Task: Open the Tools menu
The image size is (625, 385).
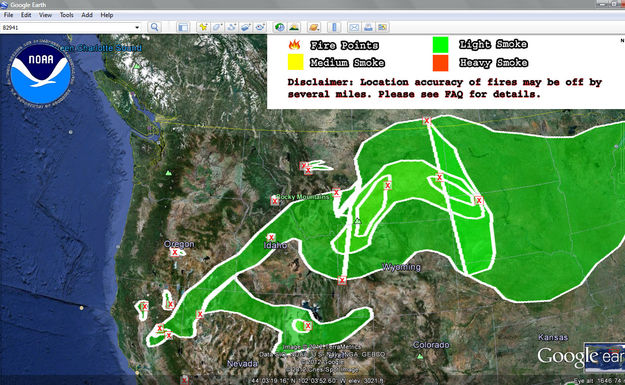Action: tap(67, 15)
